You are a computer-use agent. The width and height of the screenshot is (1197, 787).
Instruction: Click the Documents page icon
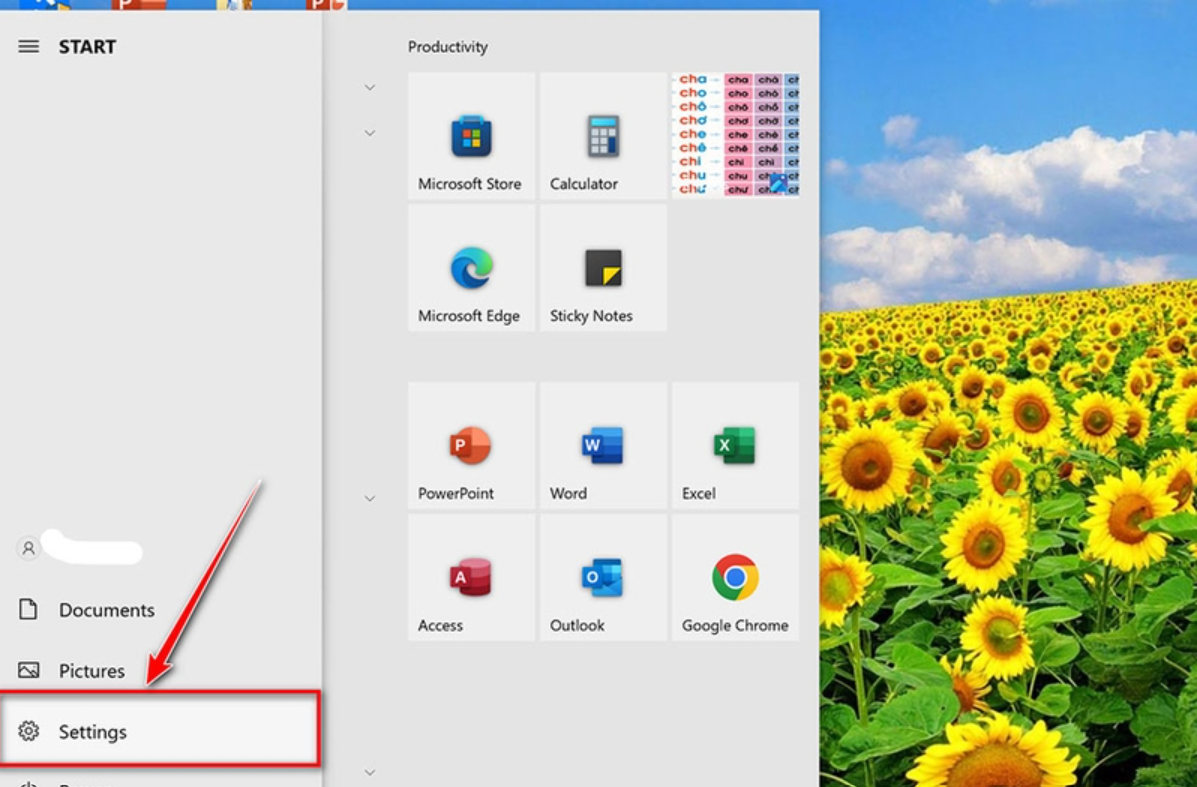click(28, 609)
